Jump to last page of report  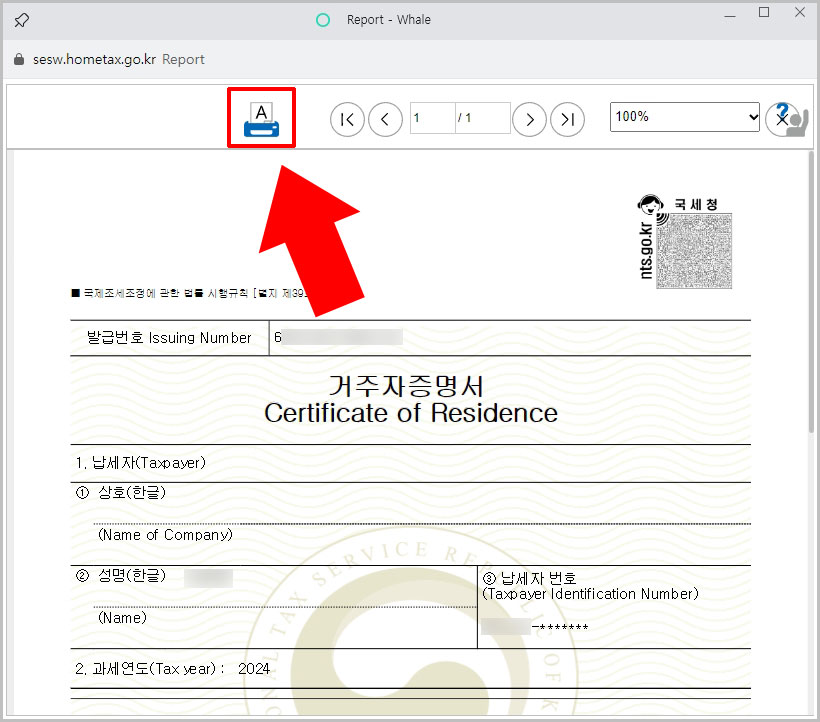(x=567, y=120)
